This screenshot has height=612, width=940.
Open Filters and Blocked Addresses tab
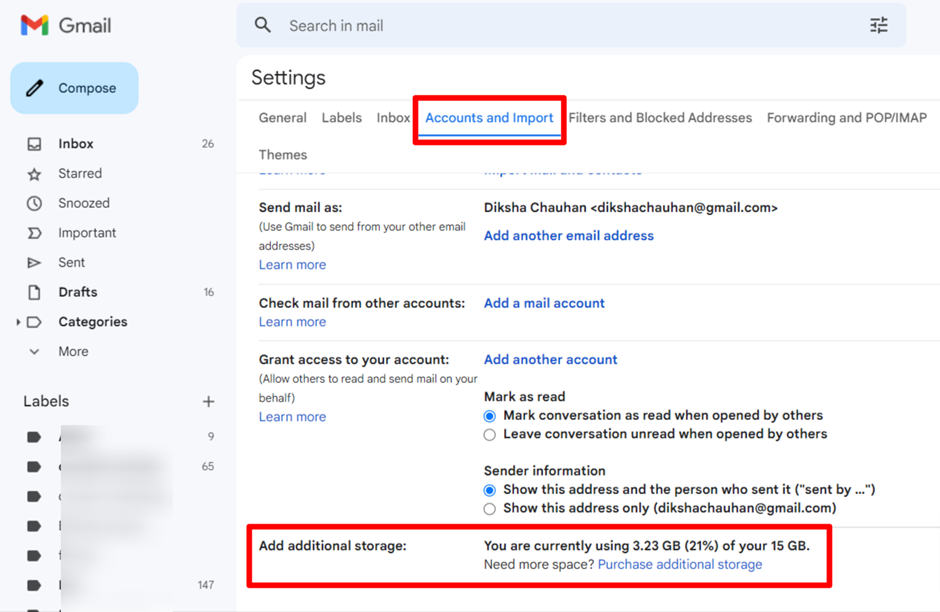click(x=660, y=118)
